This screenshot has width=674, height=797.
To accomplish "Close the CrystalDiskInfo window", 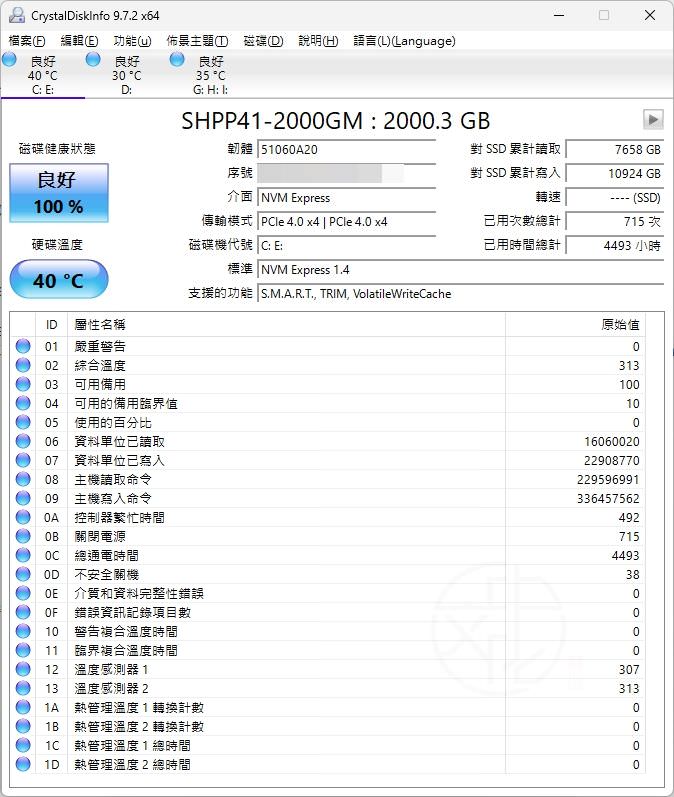I will [x=650, y=15].
